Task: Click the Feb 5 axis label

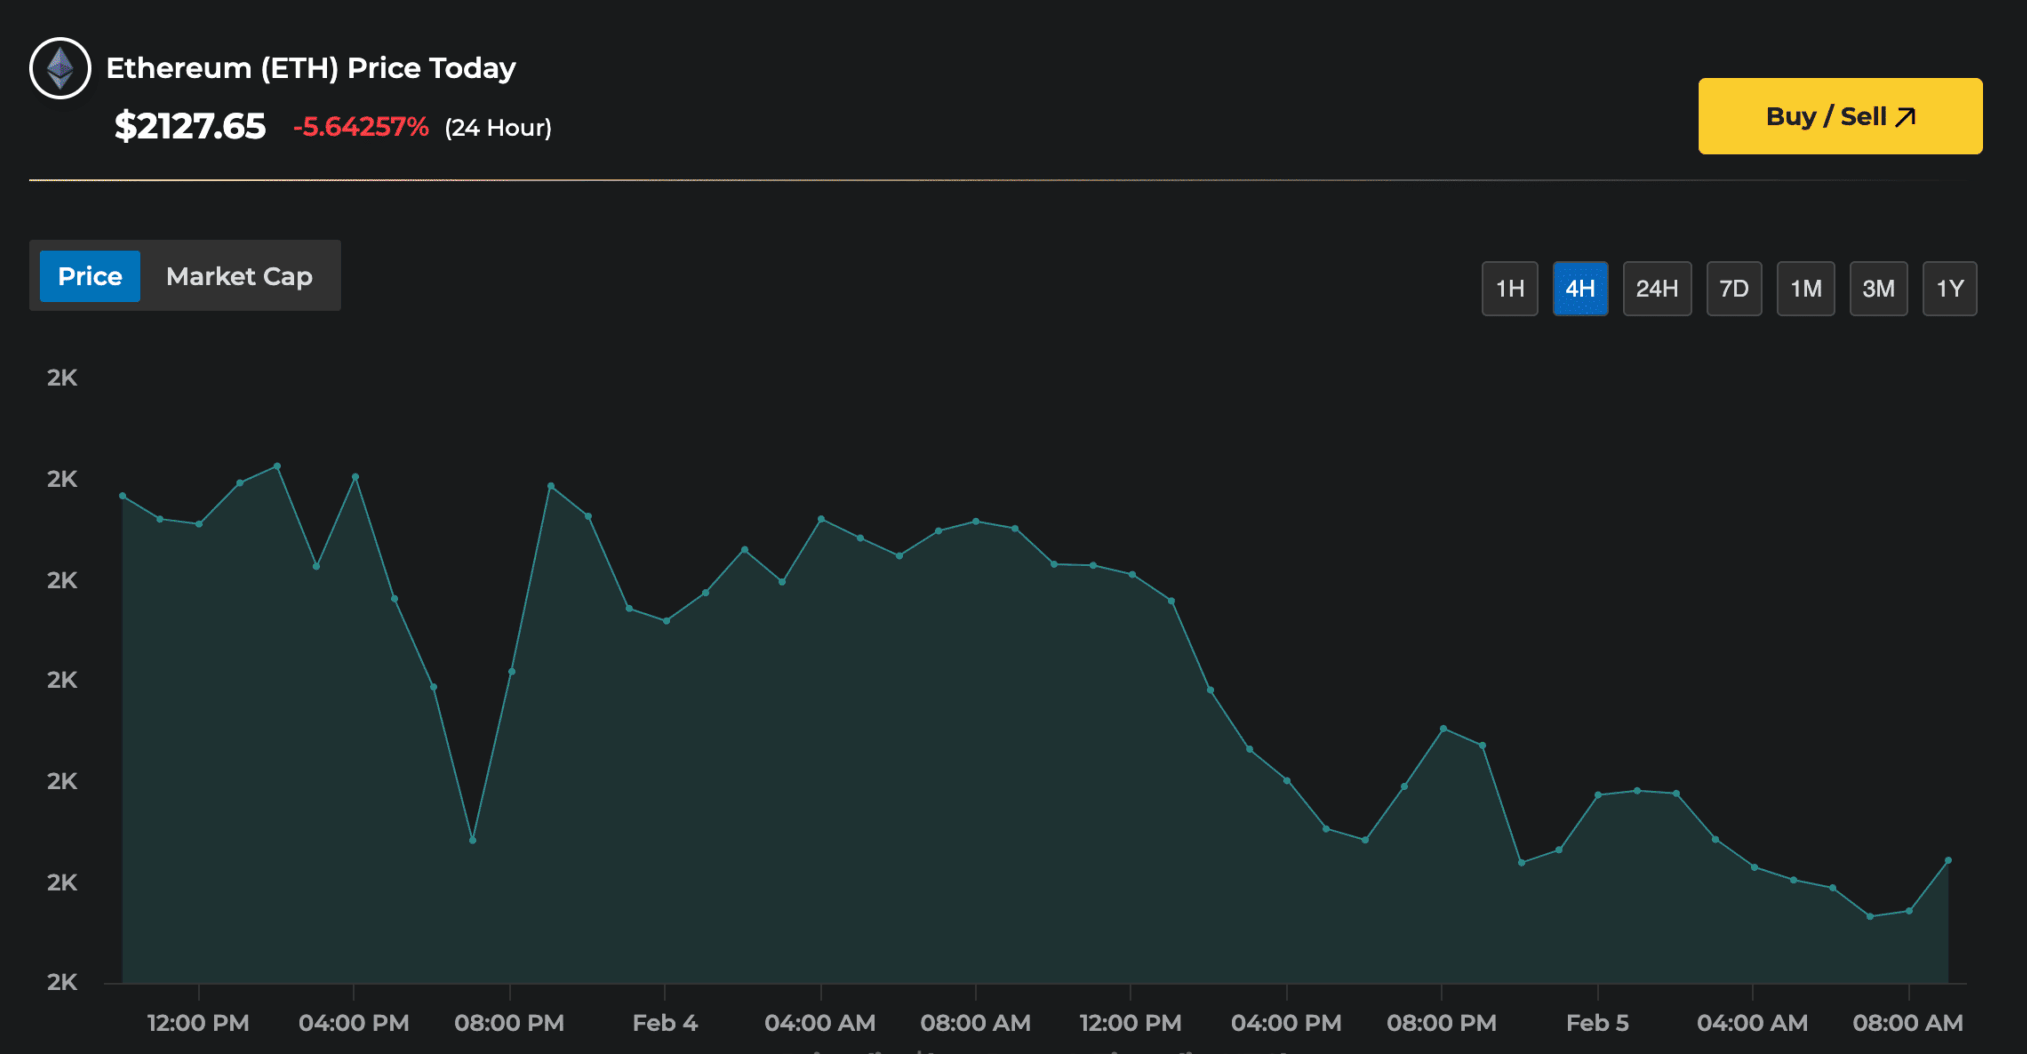Action: tap(1597, 1023)
